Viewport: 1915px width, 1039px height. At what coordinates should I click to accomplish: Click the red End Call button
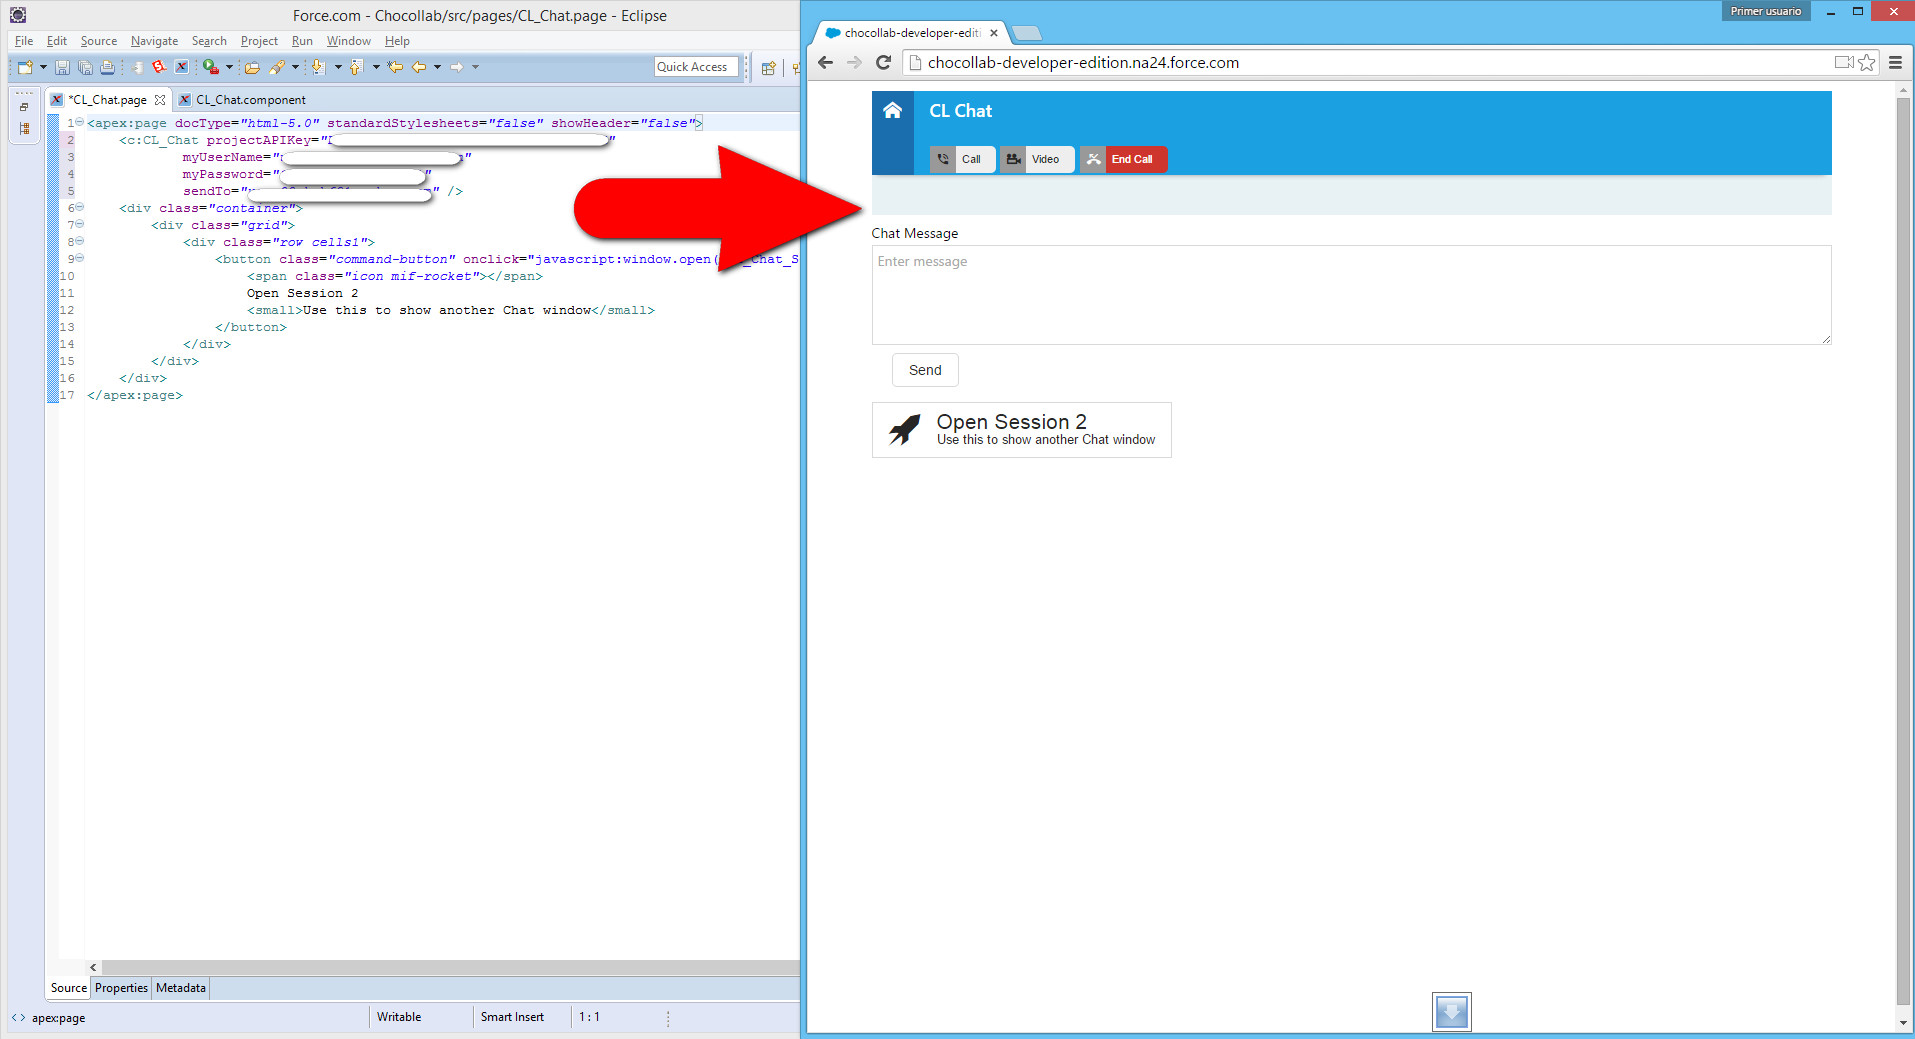click(1123, 159)
